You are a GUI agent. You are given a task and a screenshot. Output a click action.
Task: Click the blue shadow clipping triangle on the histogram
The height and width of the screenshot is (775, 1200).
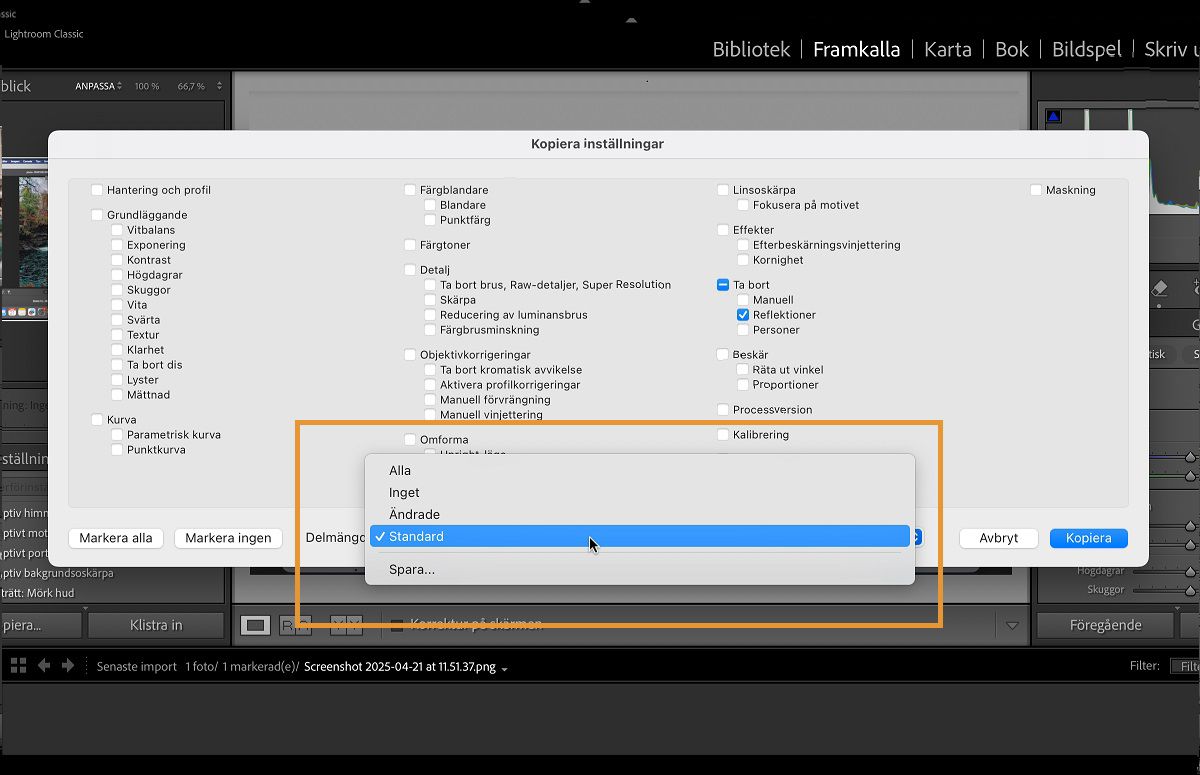tap(1052, 116)
